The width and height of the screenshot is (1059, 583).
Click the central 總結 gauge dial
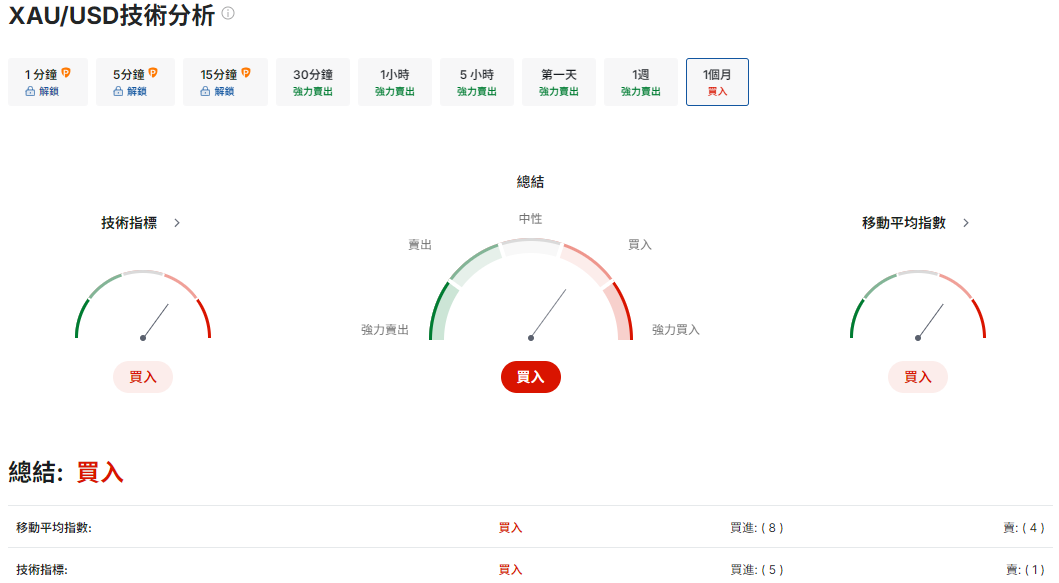(531, 289)
